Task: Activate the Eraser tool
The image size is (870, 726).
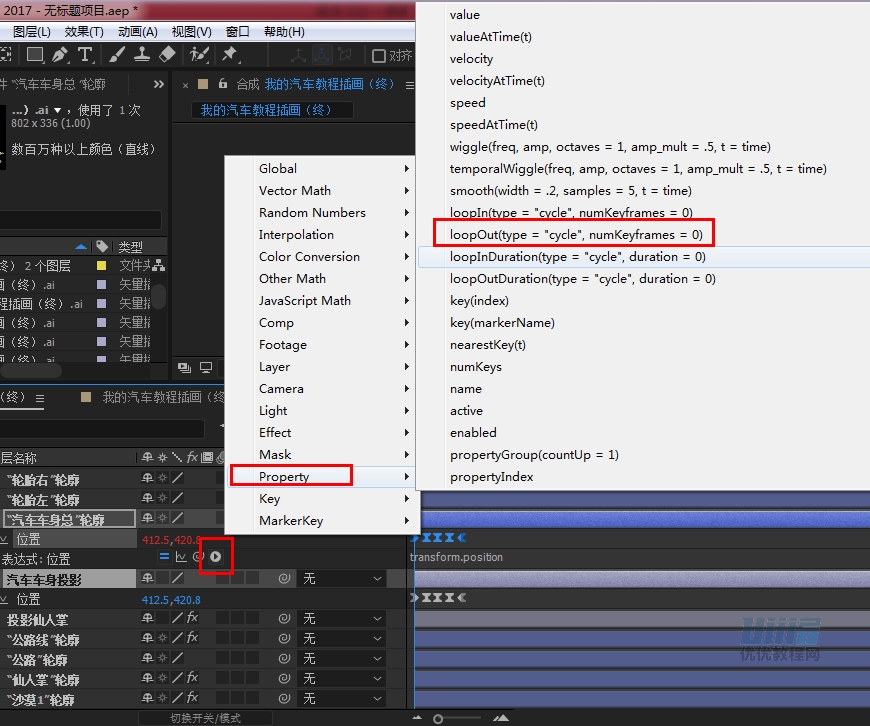Action: [167, 55]
